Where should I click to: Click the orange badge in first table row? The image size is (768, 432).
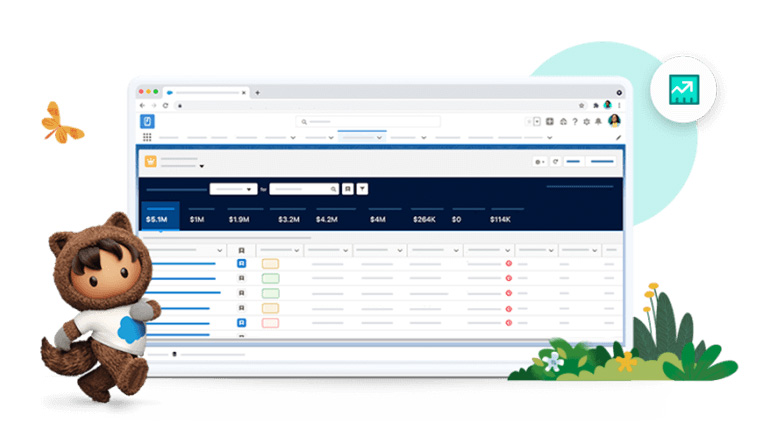270,263
